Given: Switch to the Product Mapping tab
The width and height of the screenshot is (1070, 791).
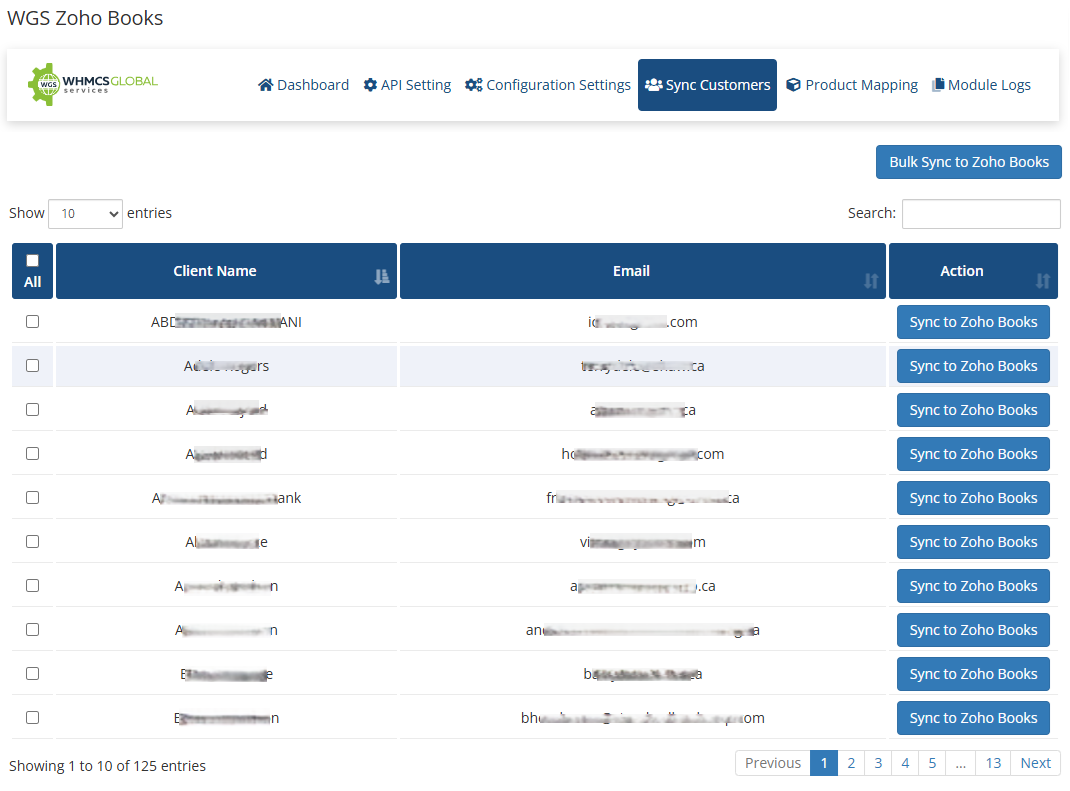Looking at the screenshot, I should point(860,85).
